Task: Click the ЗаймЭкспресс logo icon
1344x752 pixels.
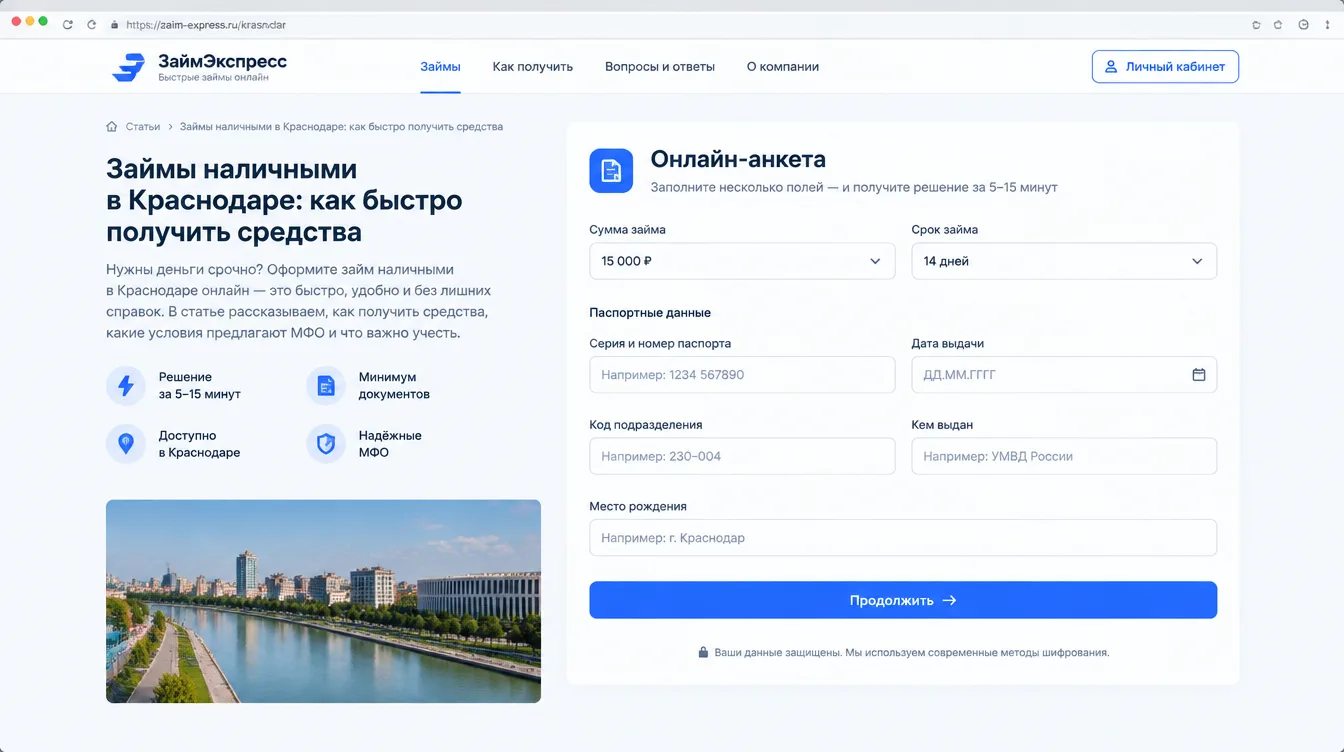Action: [128, 67]
